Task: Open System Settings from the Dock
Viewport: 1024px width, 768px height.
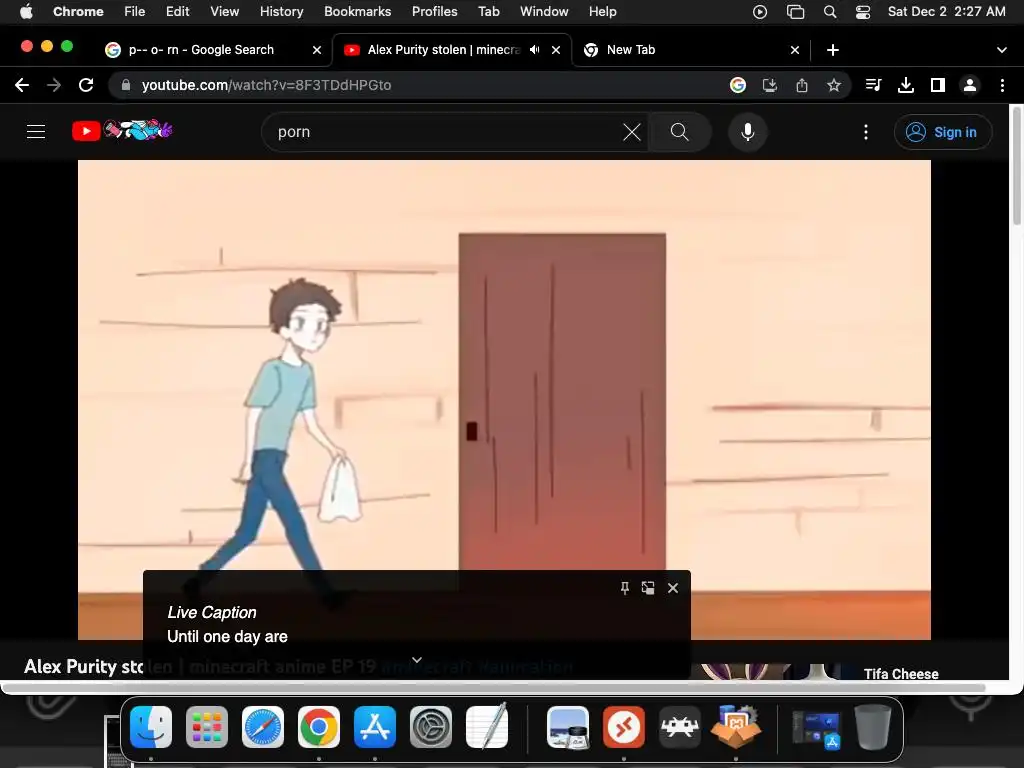Action: click(x=431, y=727)
